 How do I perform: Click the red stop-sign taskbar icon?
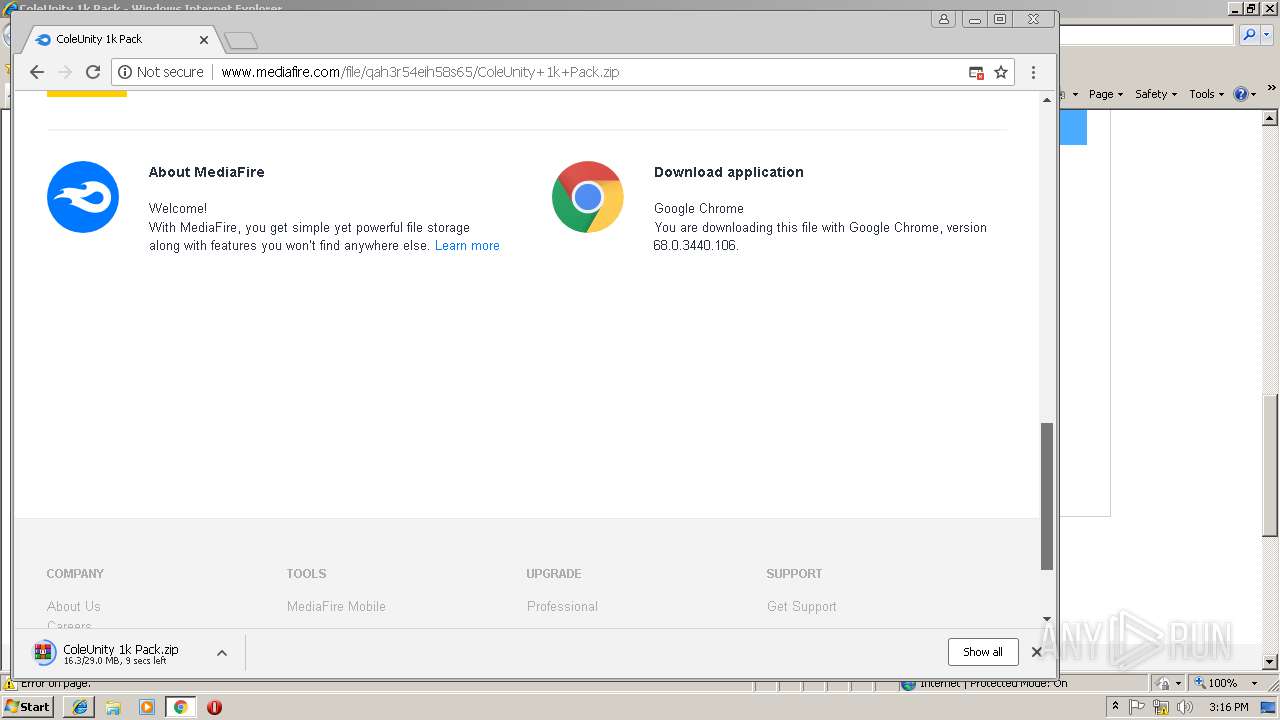[x=214, y=707]
